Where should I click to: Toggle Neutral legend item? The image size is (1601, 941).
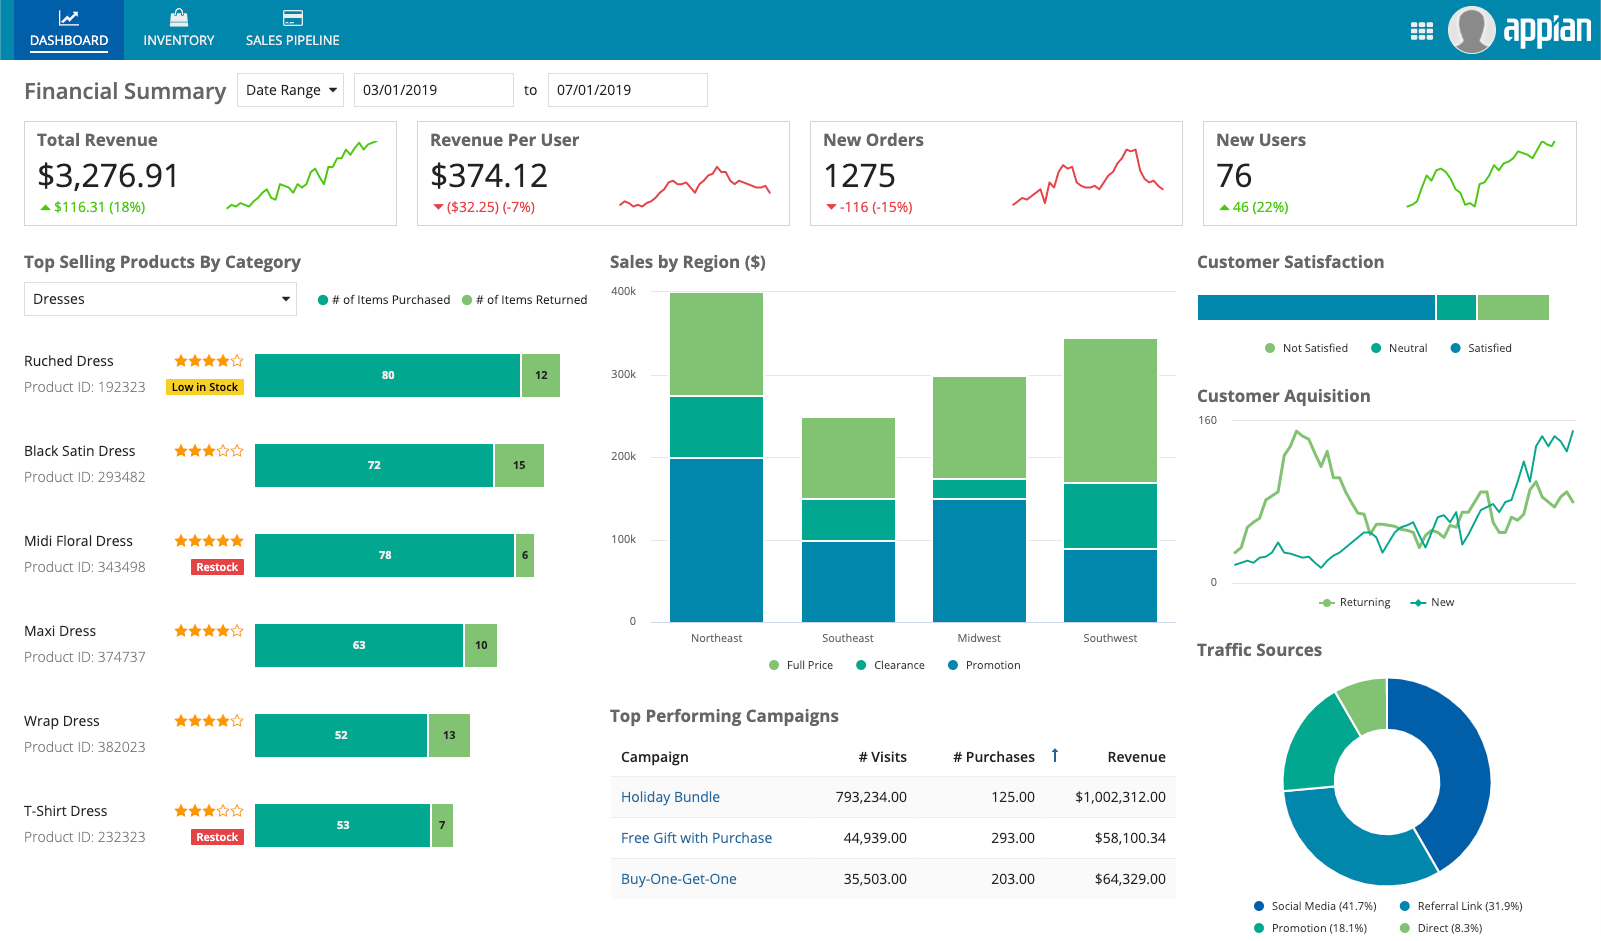click(x=1399, y=348)
